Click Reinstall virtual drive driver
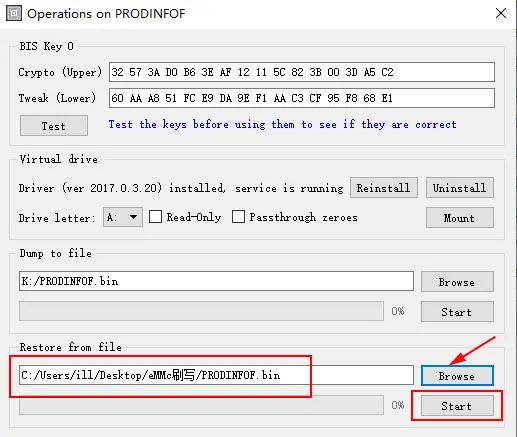 384,188
